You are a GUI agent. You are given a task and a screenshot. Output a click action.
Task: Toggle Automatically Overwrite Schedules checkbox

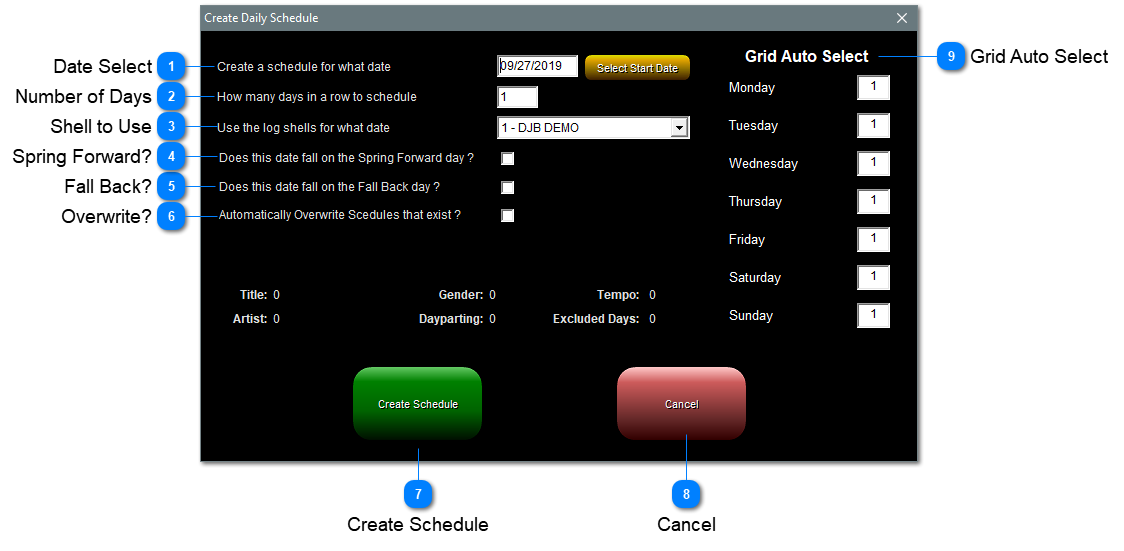(x=508, y=215)
